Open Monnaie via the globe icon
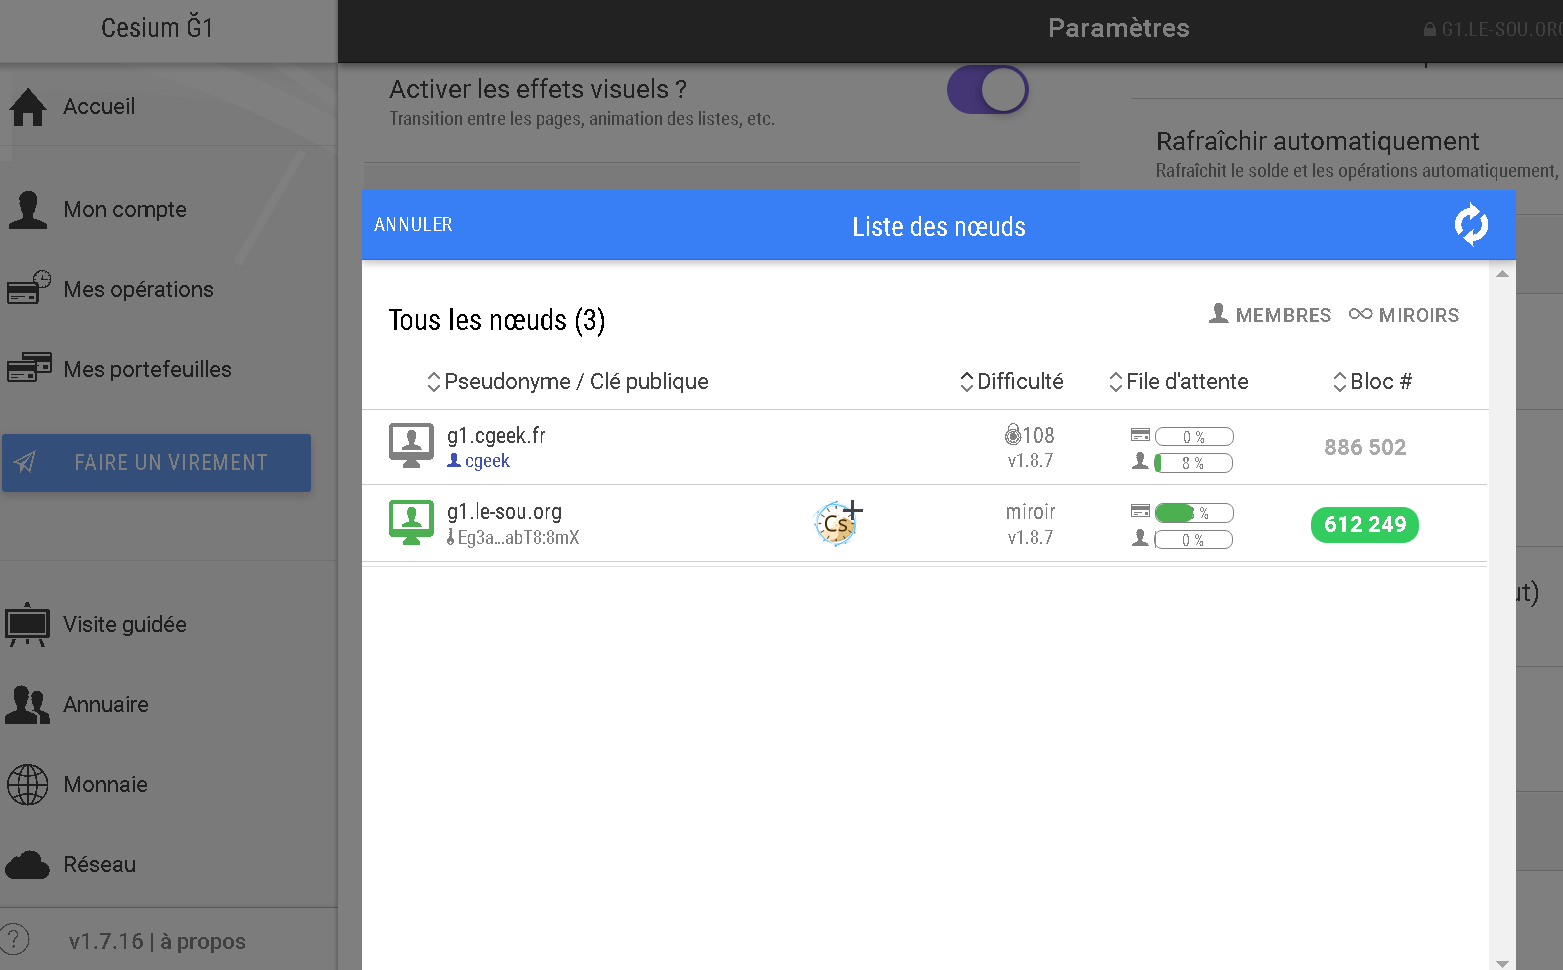This screenshot has width=1563, height=970. pyautogui.click(x=28, y=785)
